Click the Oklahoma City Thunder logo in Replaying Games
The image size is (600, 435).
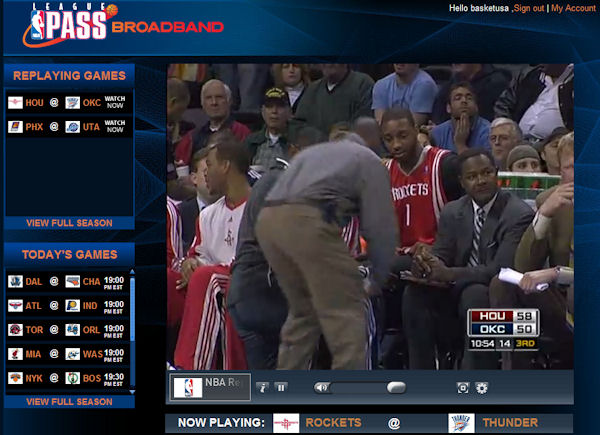[x=72, y=103]
